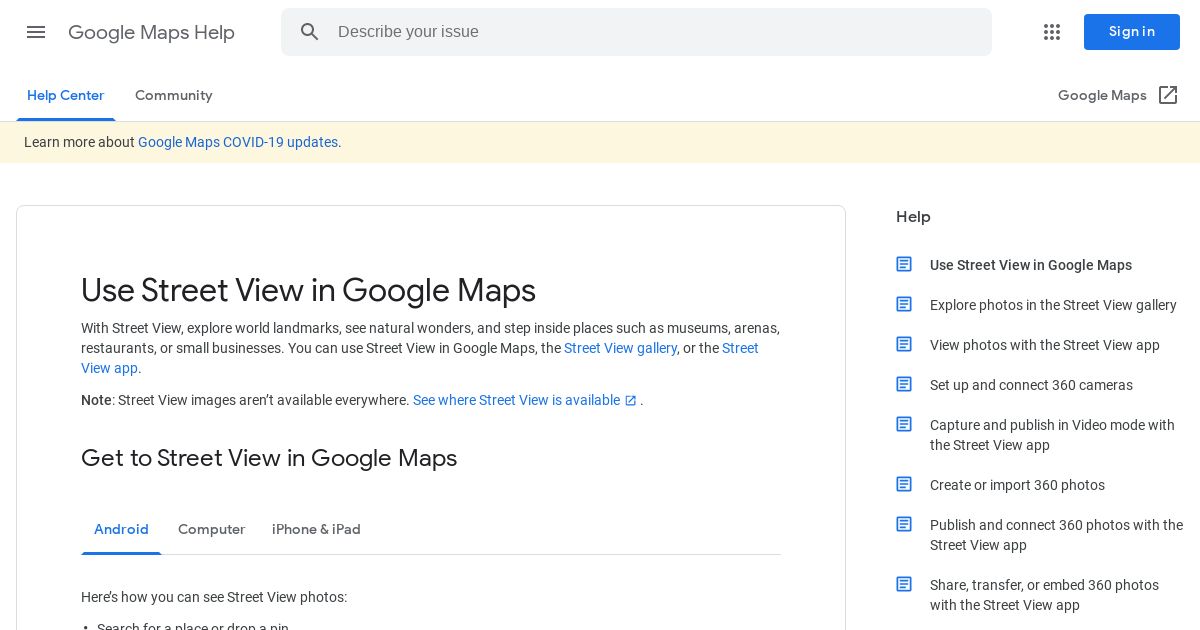Screen dimensions: 1200x630
Task: Open Explore photos in the Street View gallery
Action: pos(1053,305)
